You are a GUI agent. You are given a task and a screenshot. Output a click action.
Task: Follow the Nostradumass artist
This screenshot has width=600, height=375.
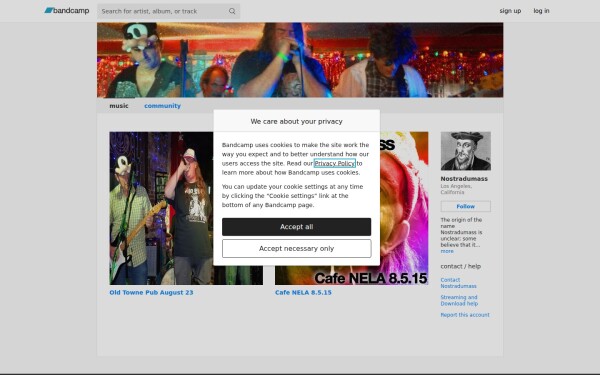click(465, 206)
